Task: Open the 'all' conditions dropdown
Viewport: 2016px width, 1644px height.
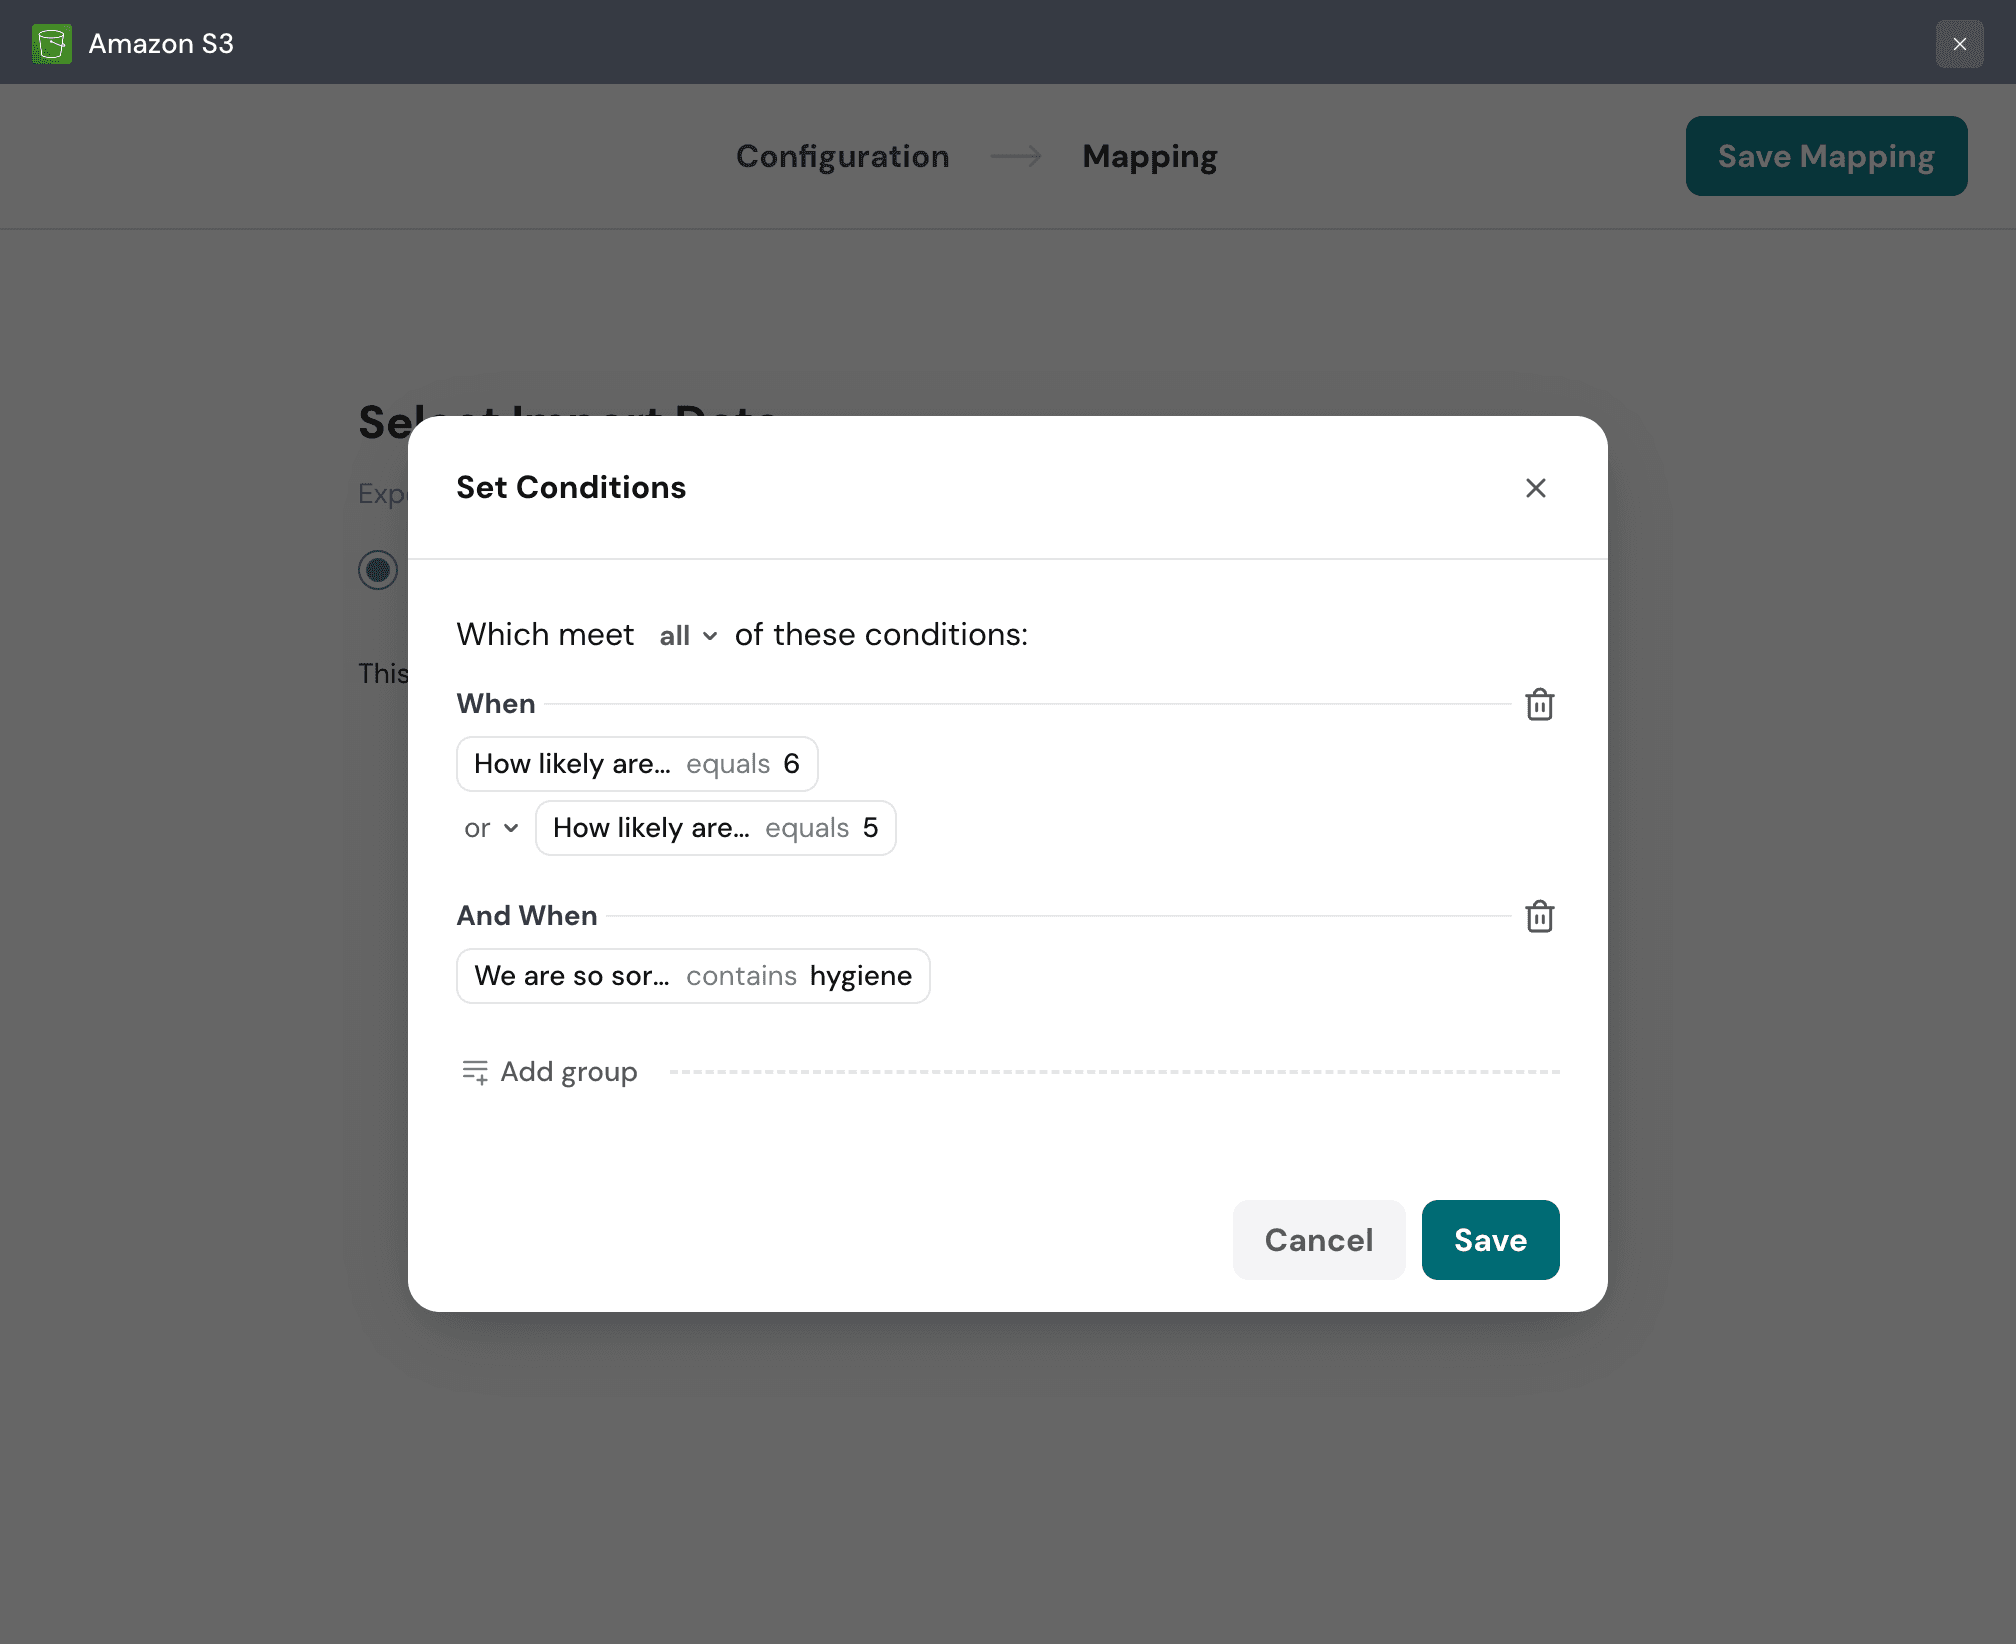Action: pos(688,636)
